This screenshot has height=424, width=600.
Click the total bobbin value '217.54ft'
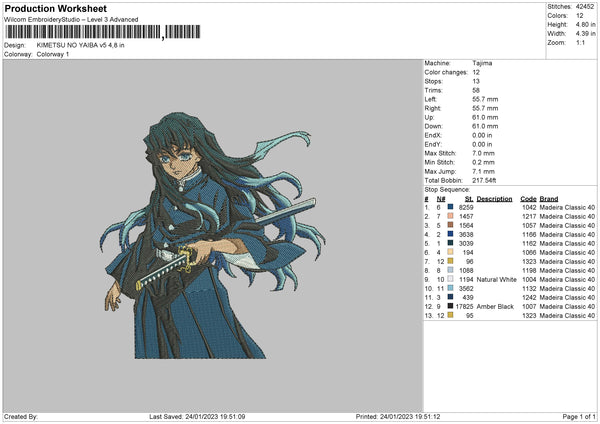pyautogui.click(x=484, y=181)
